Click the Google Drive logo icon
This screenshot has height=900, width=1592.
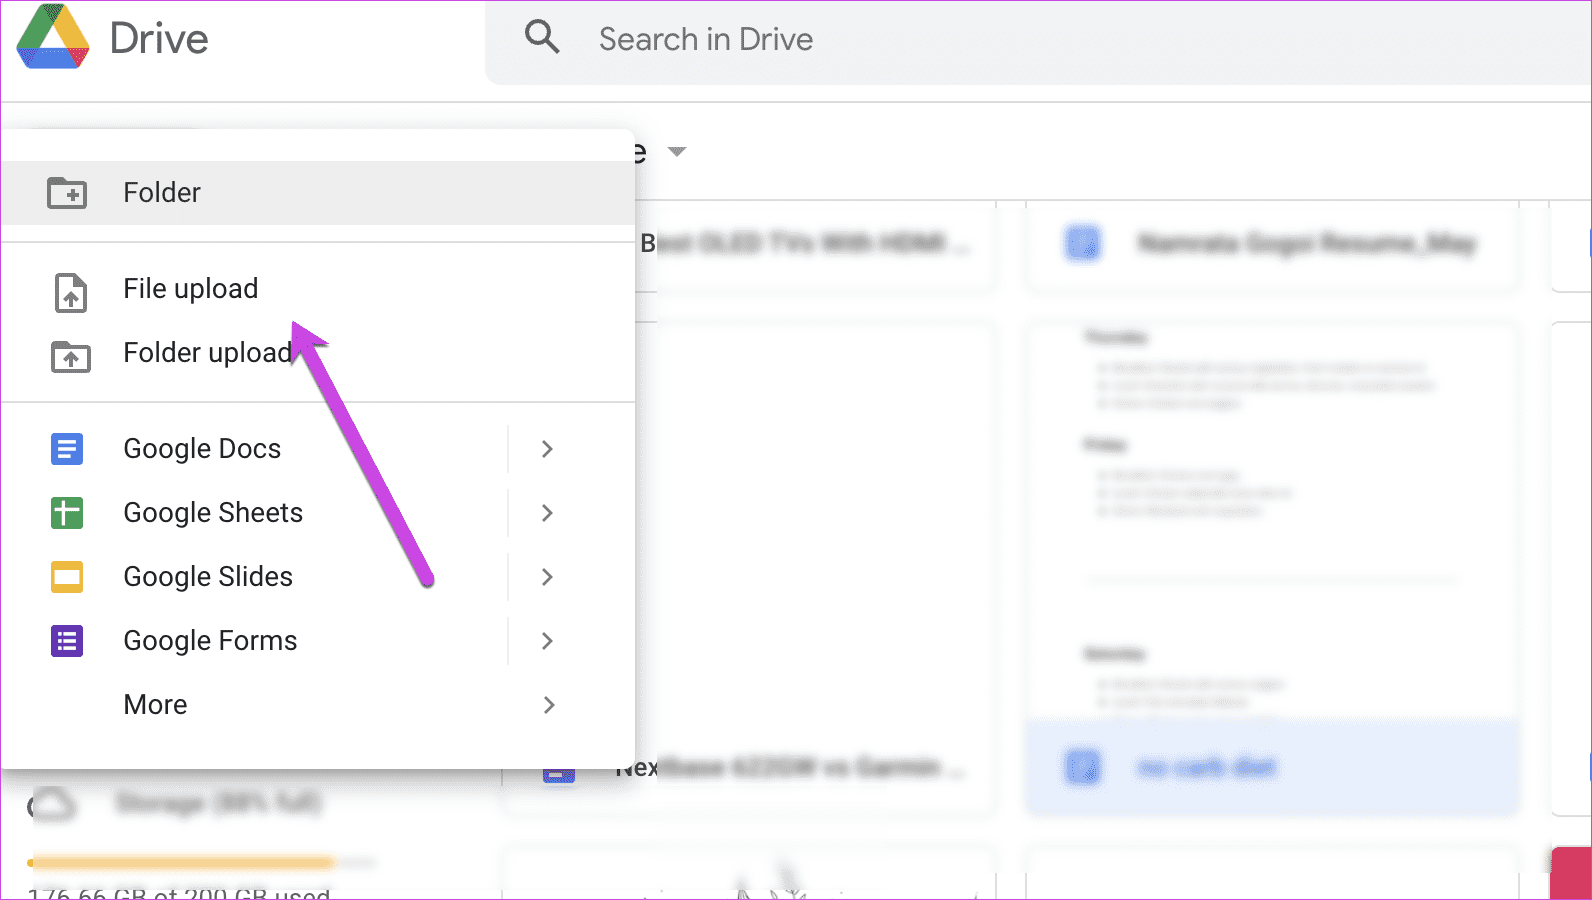(x=53, y=38)
